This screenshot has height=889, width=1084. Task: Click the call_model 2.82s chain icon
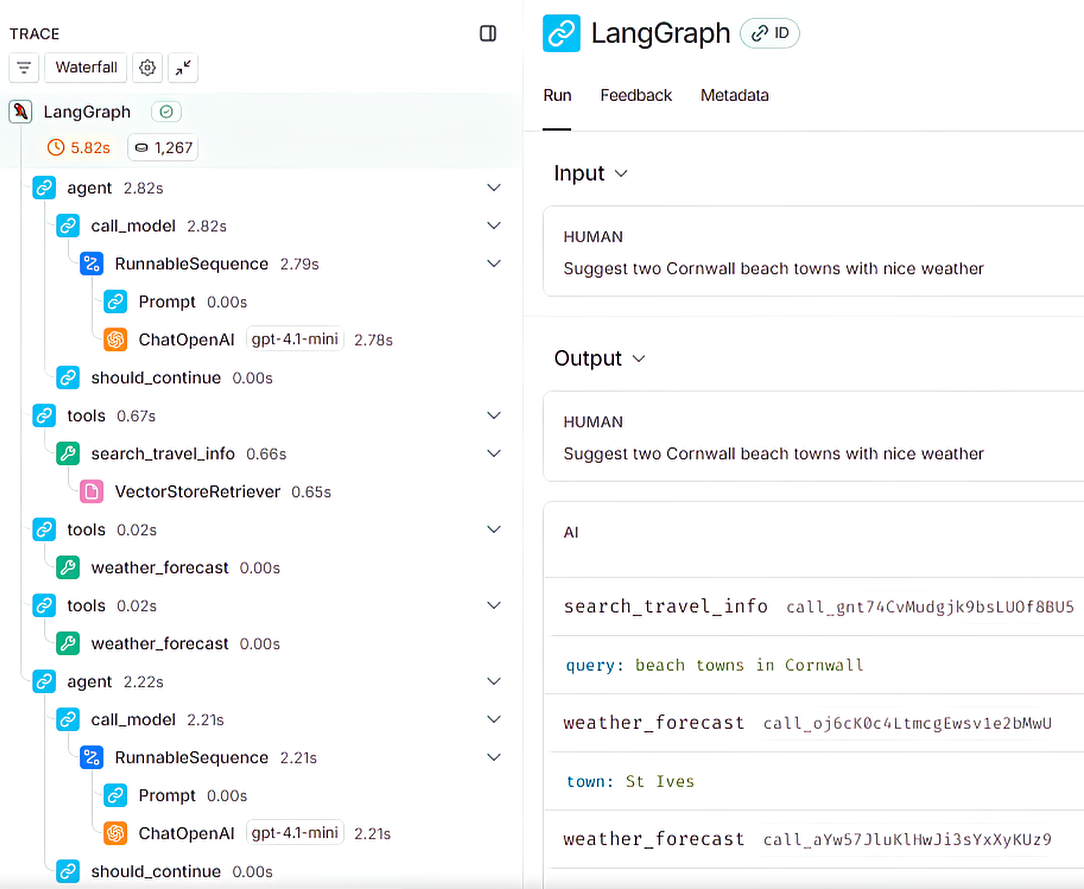(68, 225)
